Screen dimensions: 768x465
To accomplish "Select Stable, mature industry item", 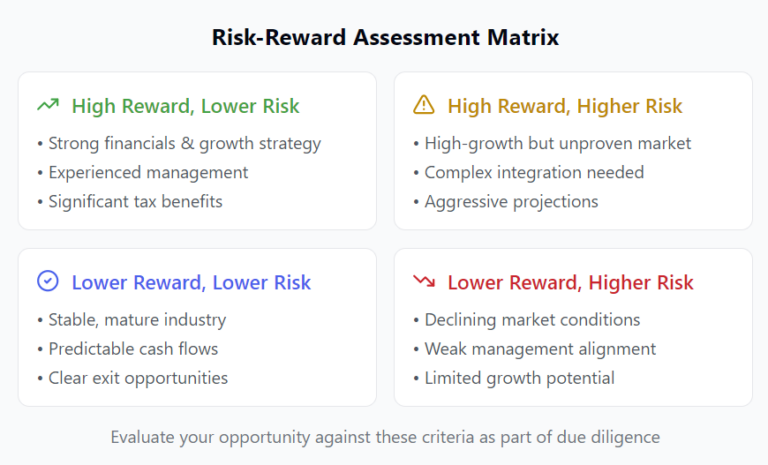I will click(137, 320).
